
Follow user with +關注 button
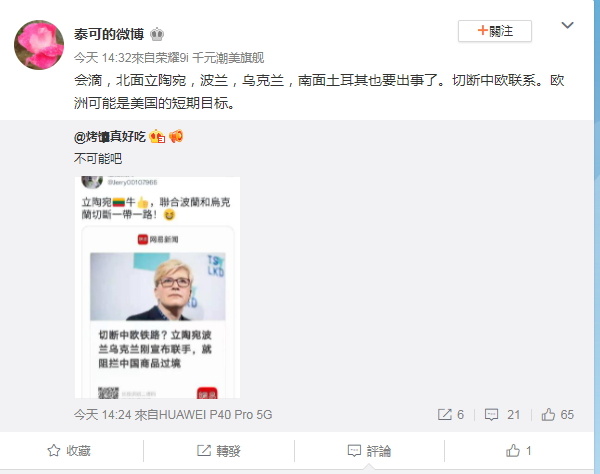[495, 31]
